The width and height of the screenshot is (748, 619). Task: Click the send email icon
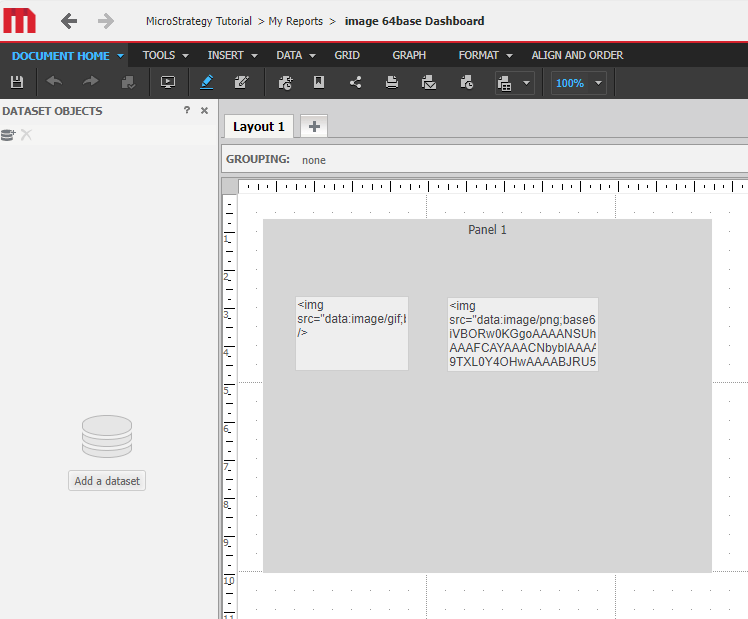coord(429,83)
